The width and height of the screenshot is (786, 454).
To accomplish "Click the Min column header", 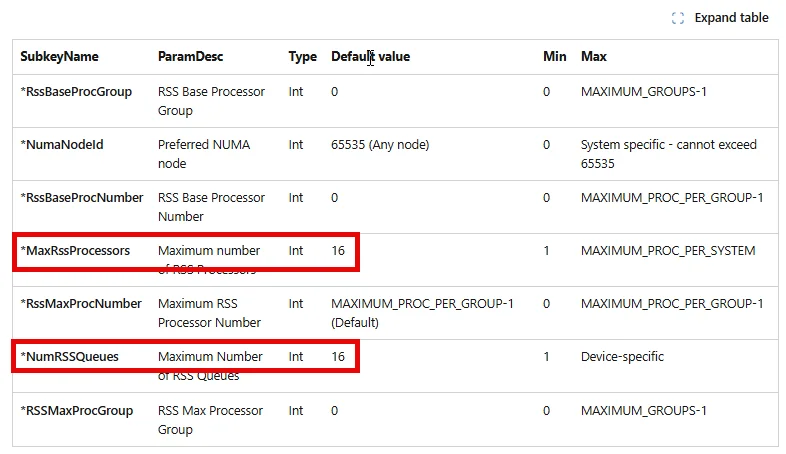I will [x=554, y=57].
